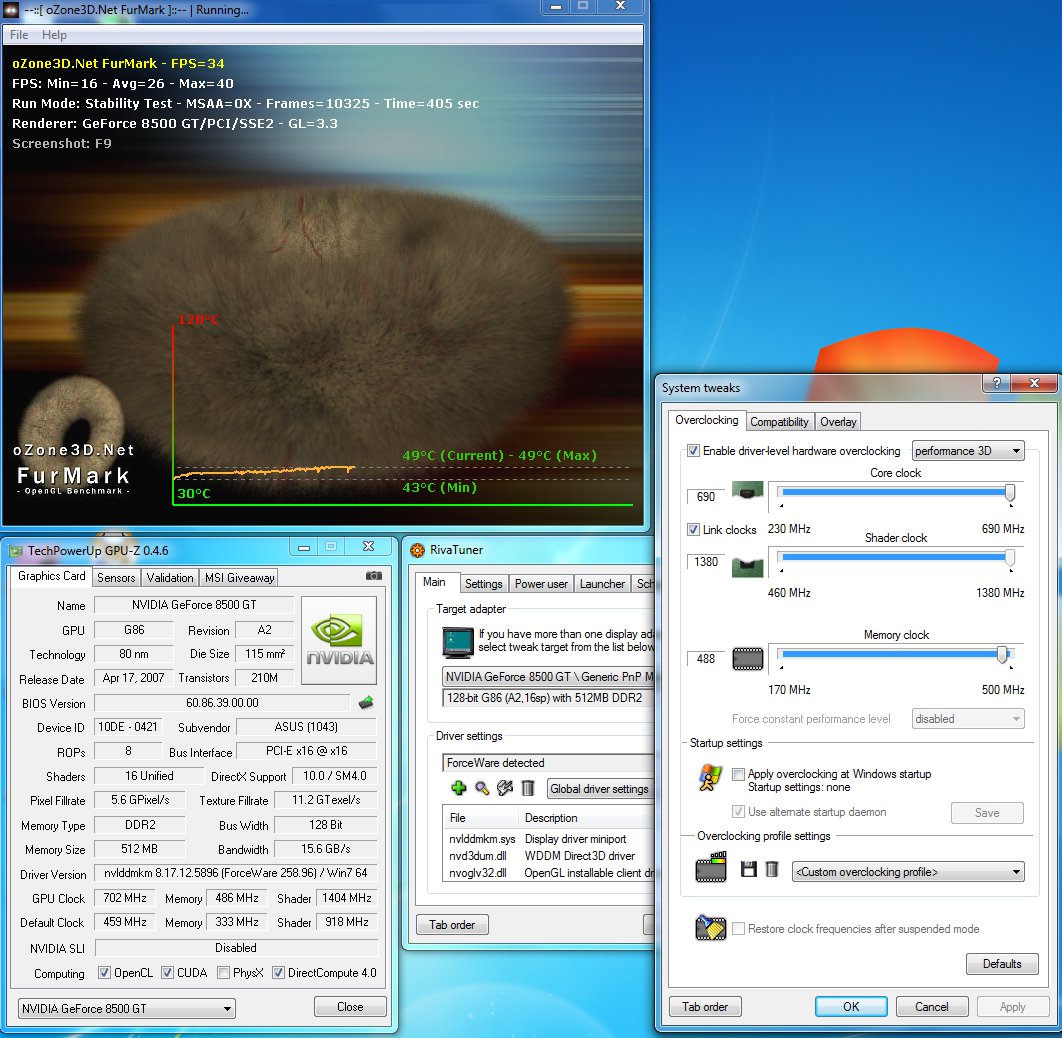The height and width of the screenshot is (1038, 1062).
Task: Open the performance 3D dropdown
Action: [968, 451]
